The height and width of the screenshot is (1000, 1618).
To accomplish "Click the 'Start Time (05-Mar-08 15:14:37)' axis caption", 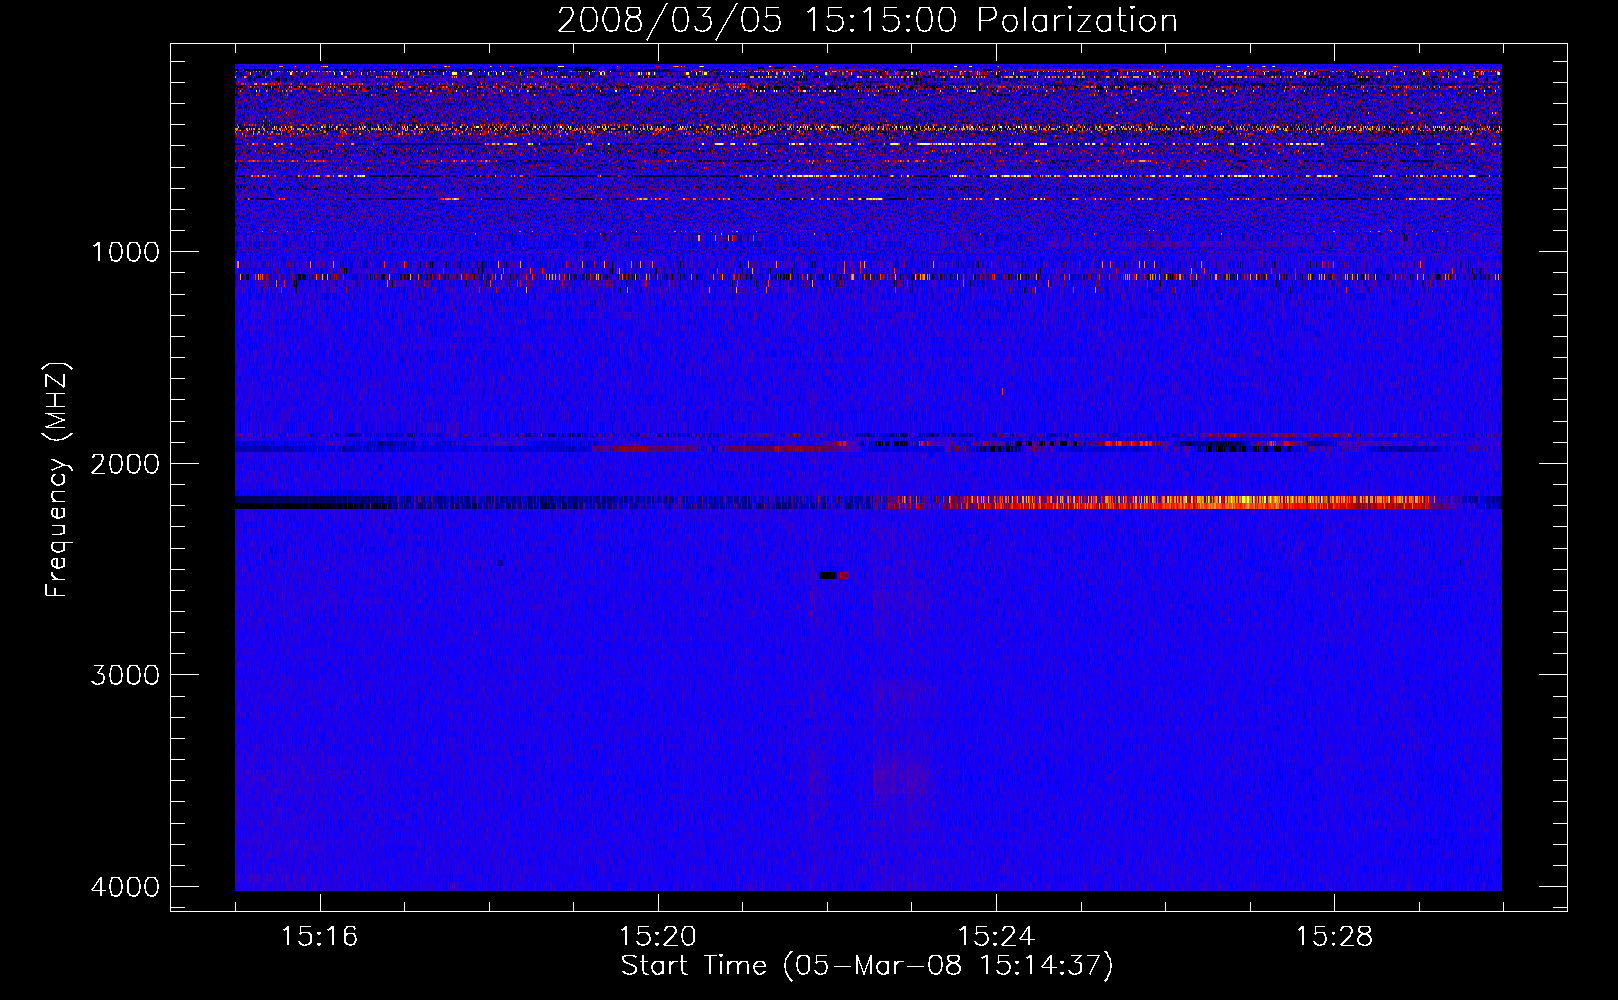I will tap(867, 966).
